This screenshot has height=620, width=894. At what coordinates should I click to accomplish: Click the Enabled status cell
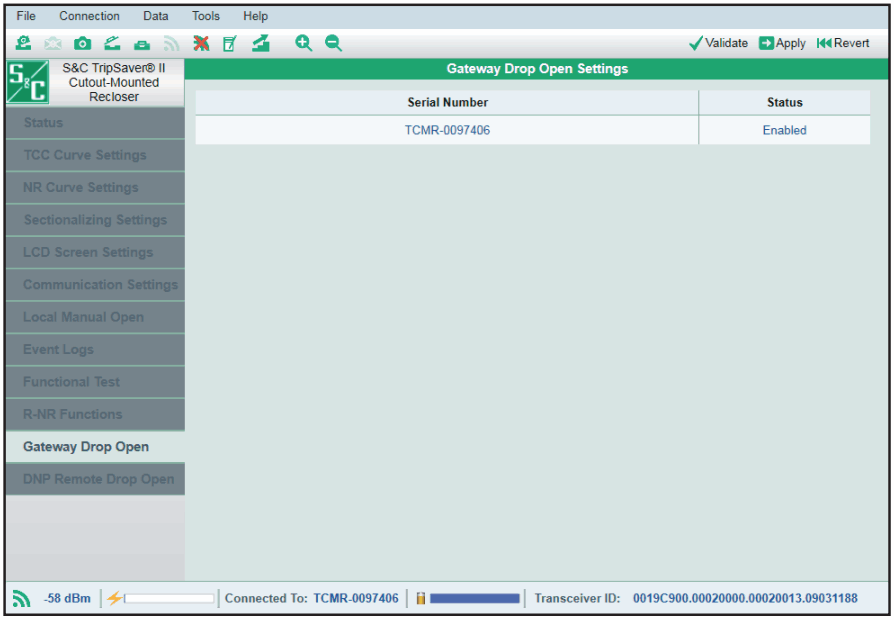[785, 130]
